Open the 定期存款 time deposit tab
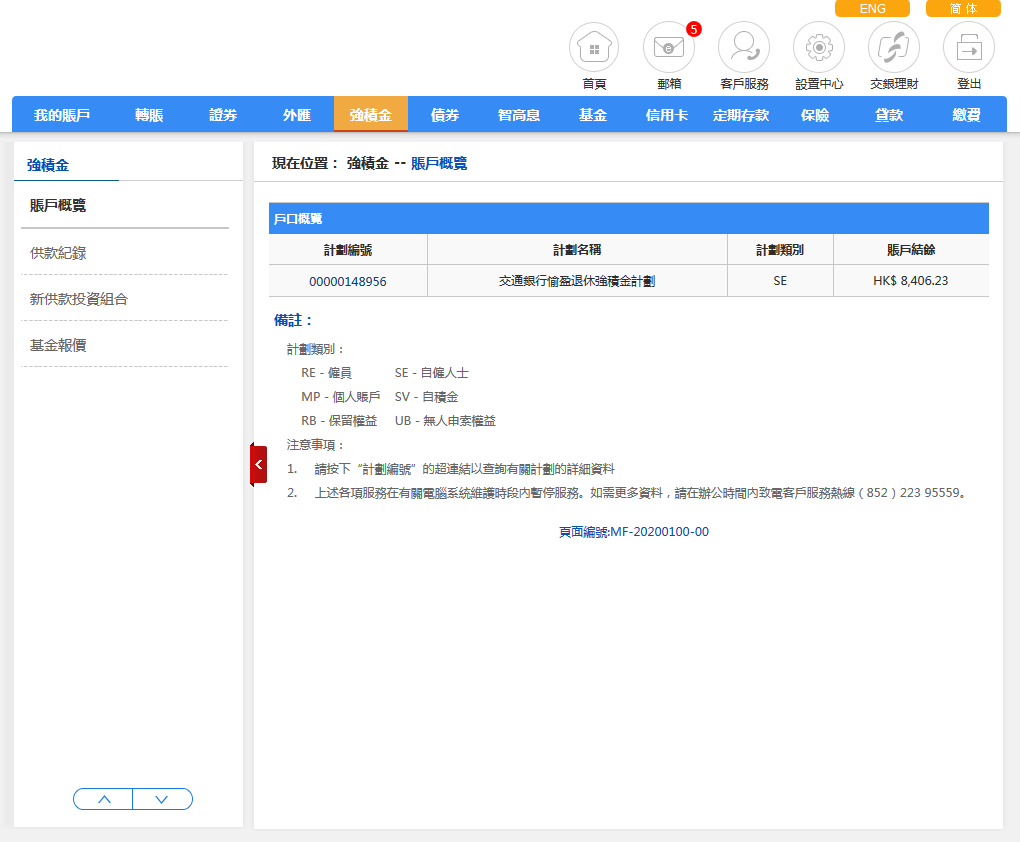1020x842 pixels. pyautogui.click(x=741, y=115)
